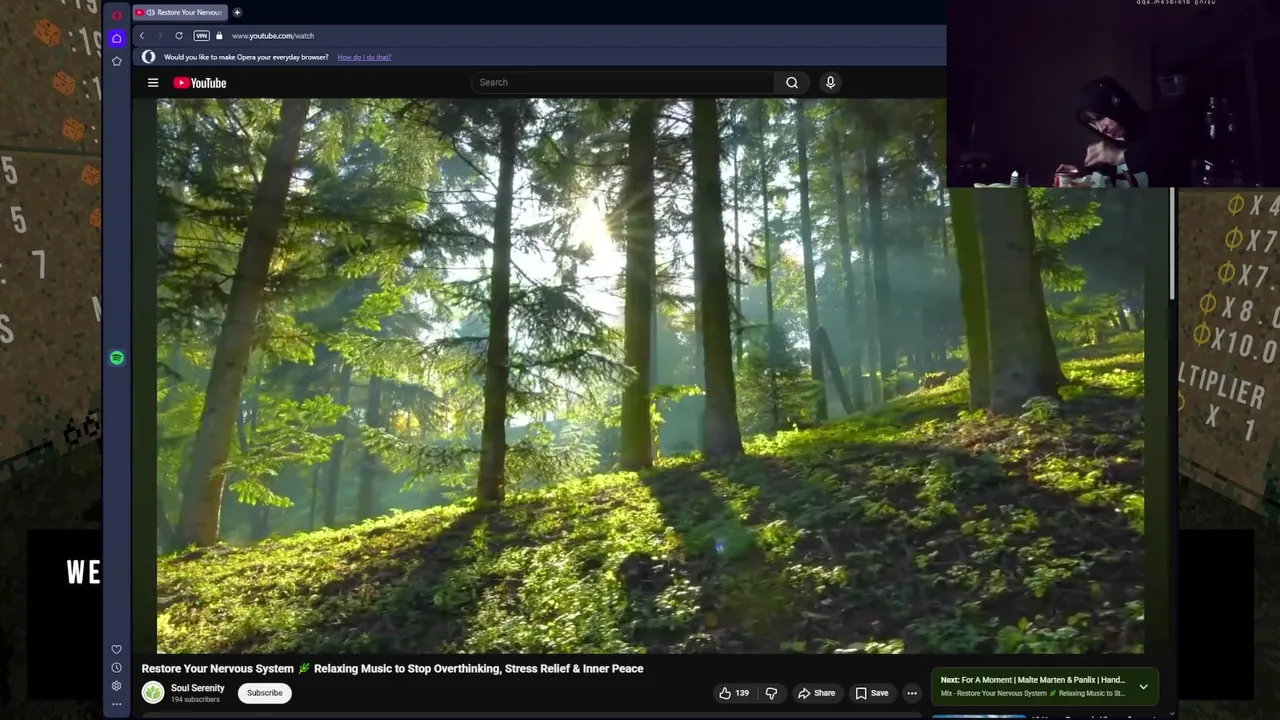Click the forest video player

coord(650,375)
